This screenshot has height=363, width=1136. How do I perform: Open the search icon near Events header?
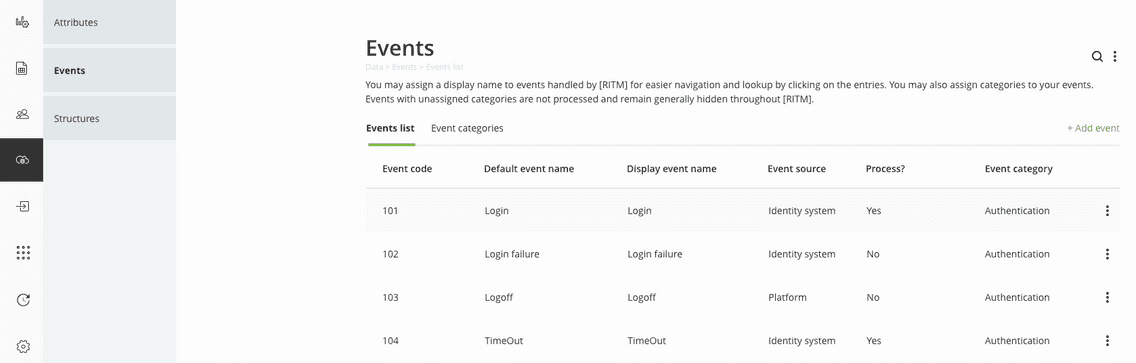(x=1097, y=57)
